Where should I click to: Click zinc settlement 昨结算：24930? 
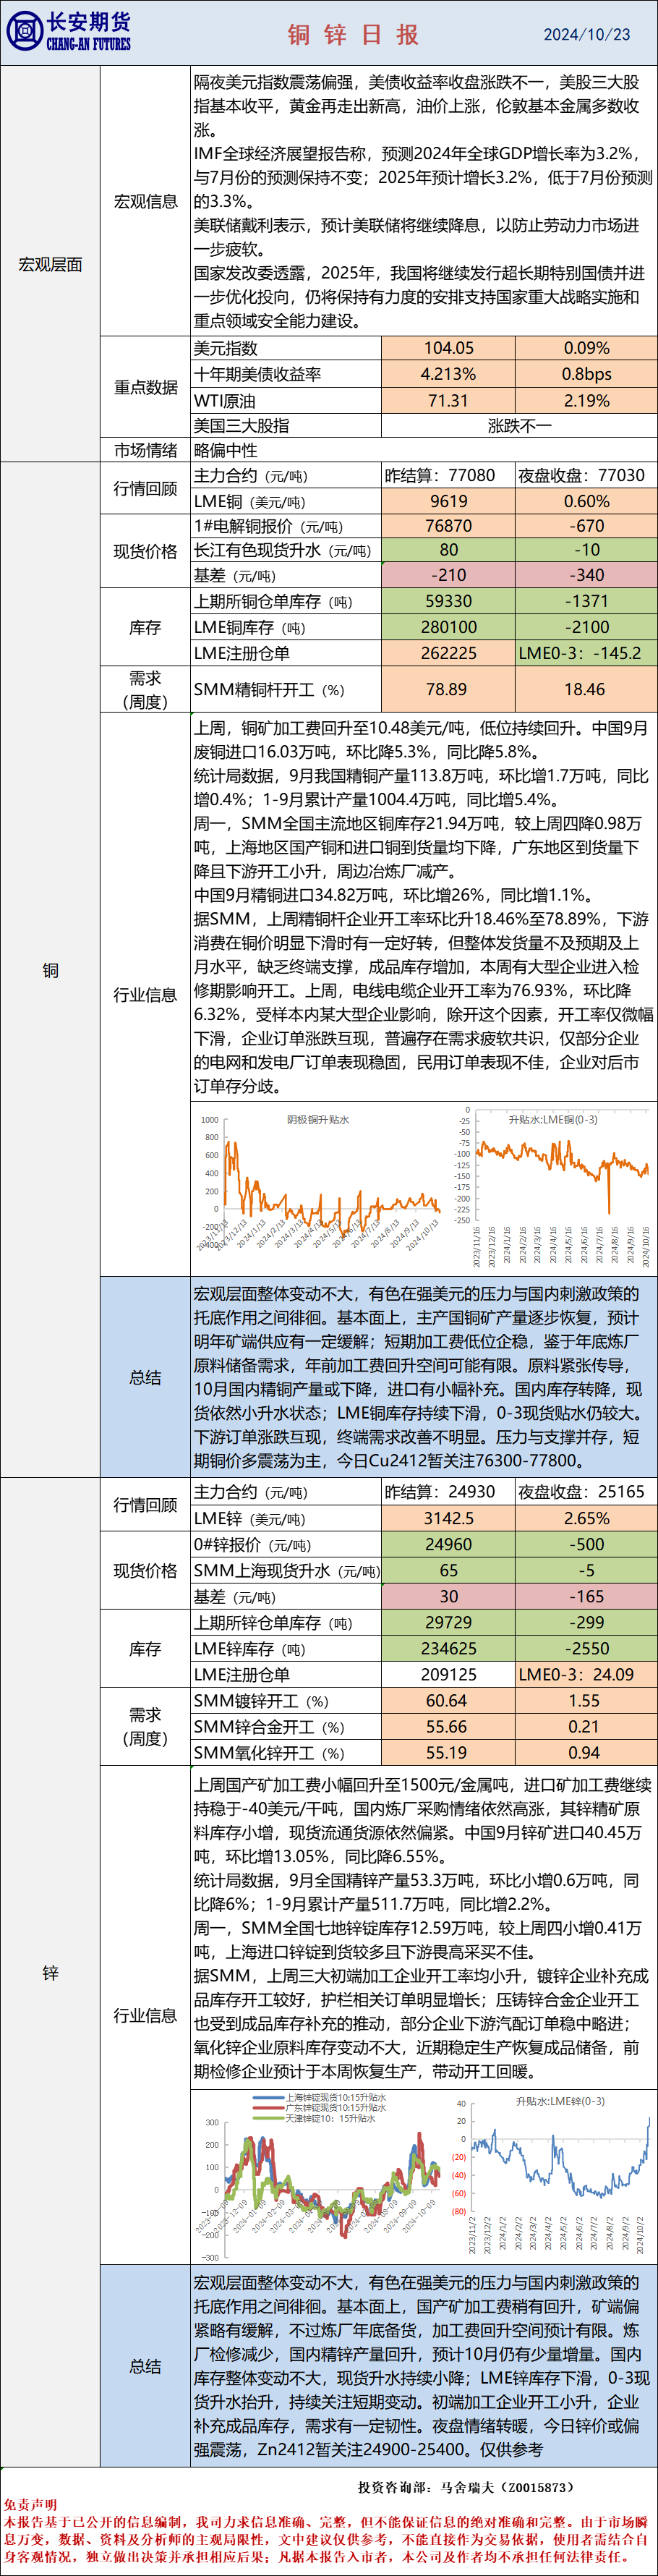pos(440,1492)
